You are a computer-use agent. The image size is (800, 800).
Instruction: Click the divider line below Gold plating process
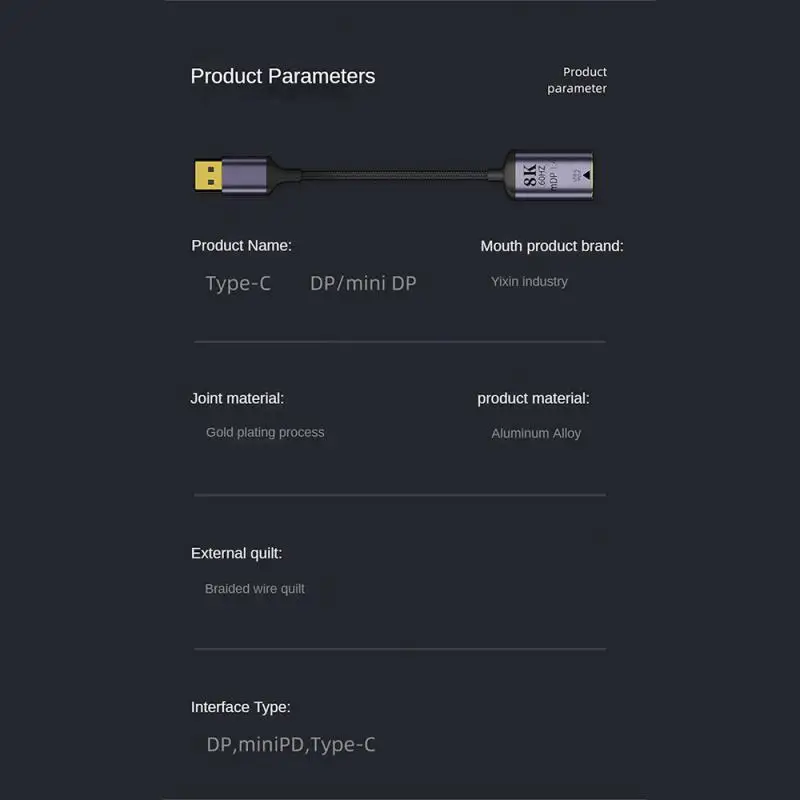[400, 494]
